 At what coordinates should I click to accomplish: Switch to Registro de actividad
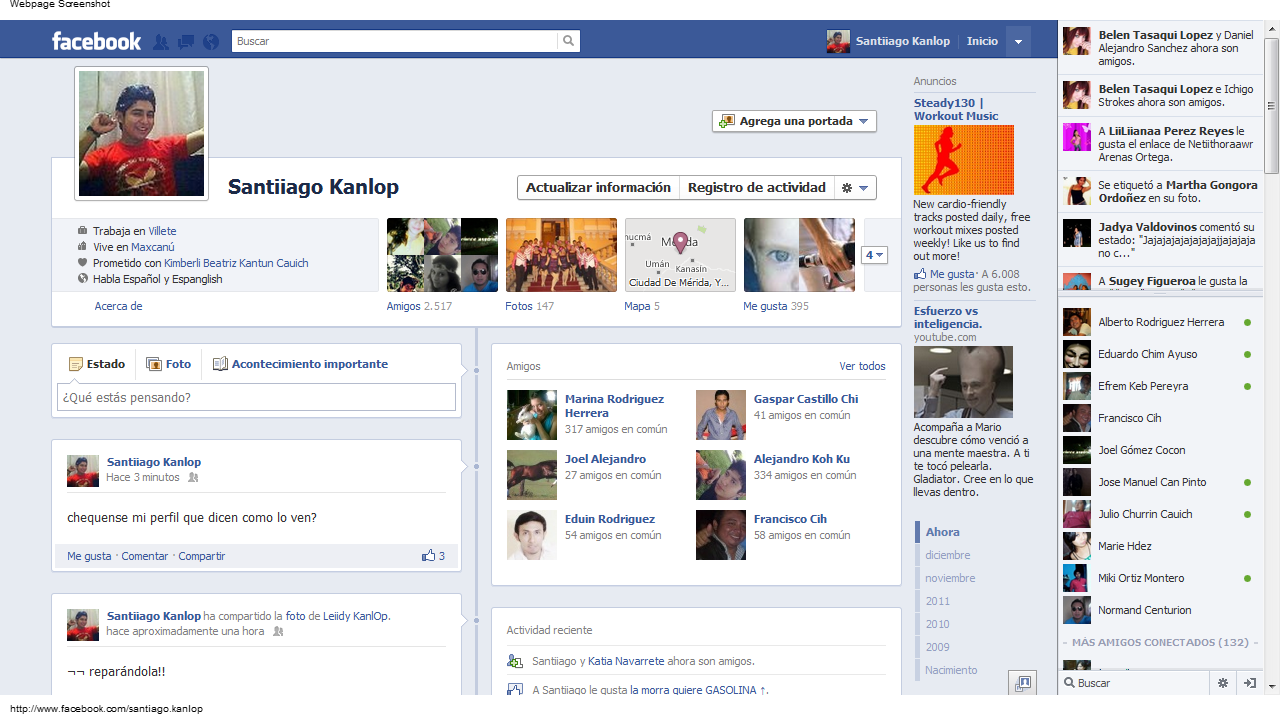point(755,187)
